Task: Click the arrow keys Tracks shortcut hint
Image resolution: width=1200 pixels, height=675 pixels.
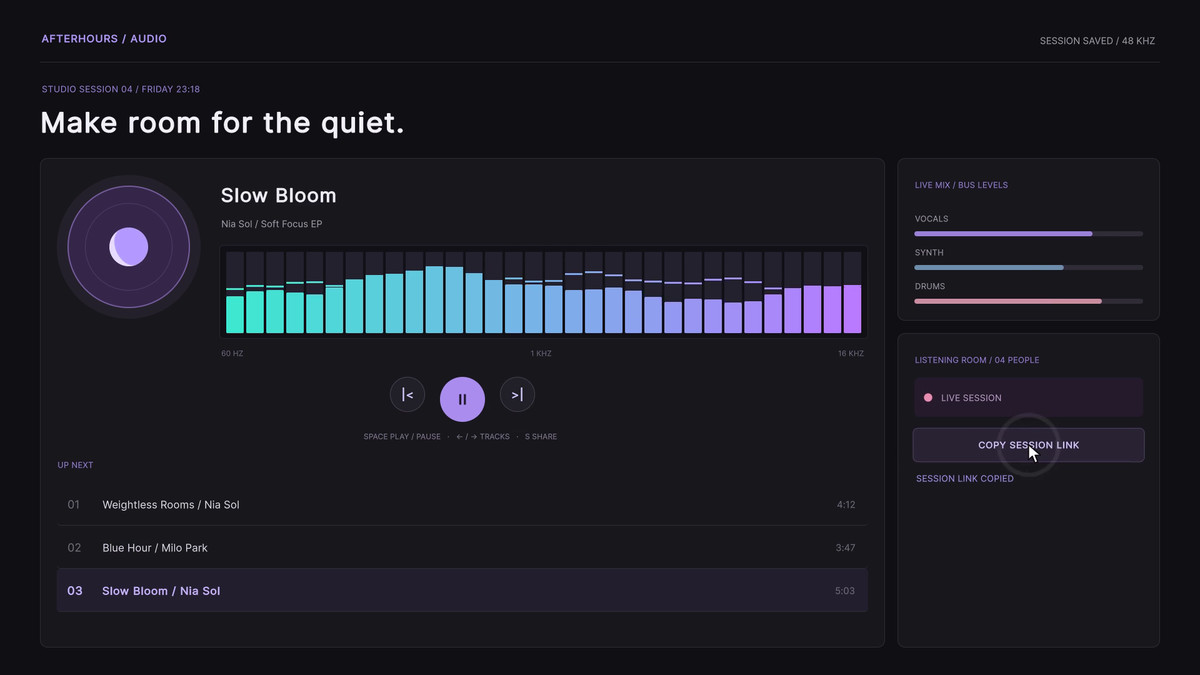Action: coord(483,437)
